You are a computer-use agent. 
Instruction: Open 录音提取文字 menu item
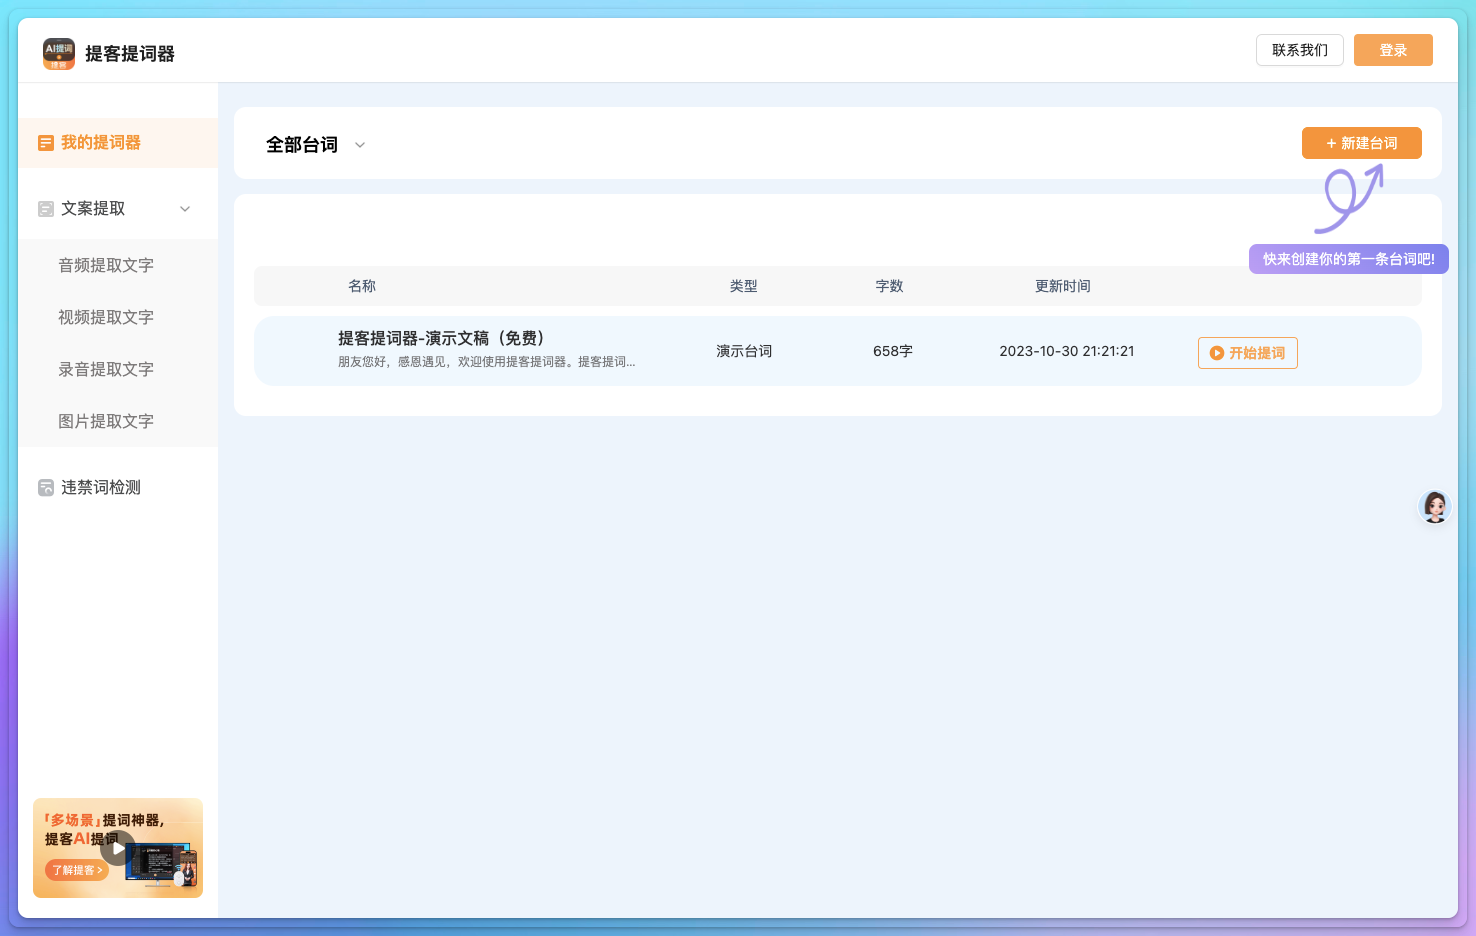click(x=106, y=369)
